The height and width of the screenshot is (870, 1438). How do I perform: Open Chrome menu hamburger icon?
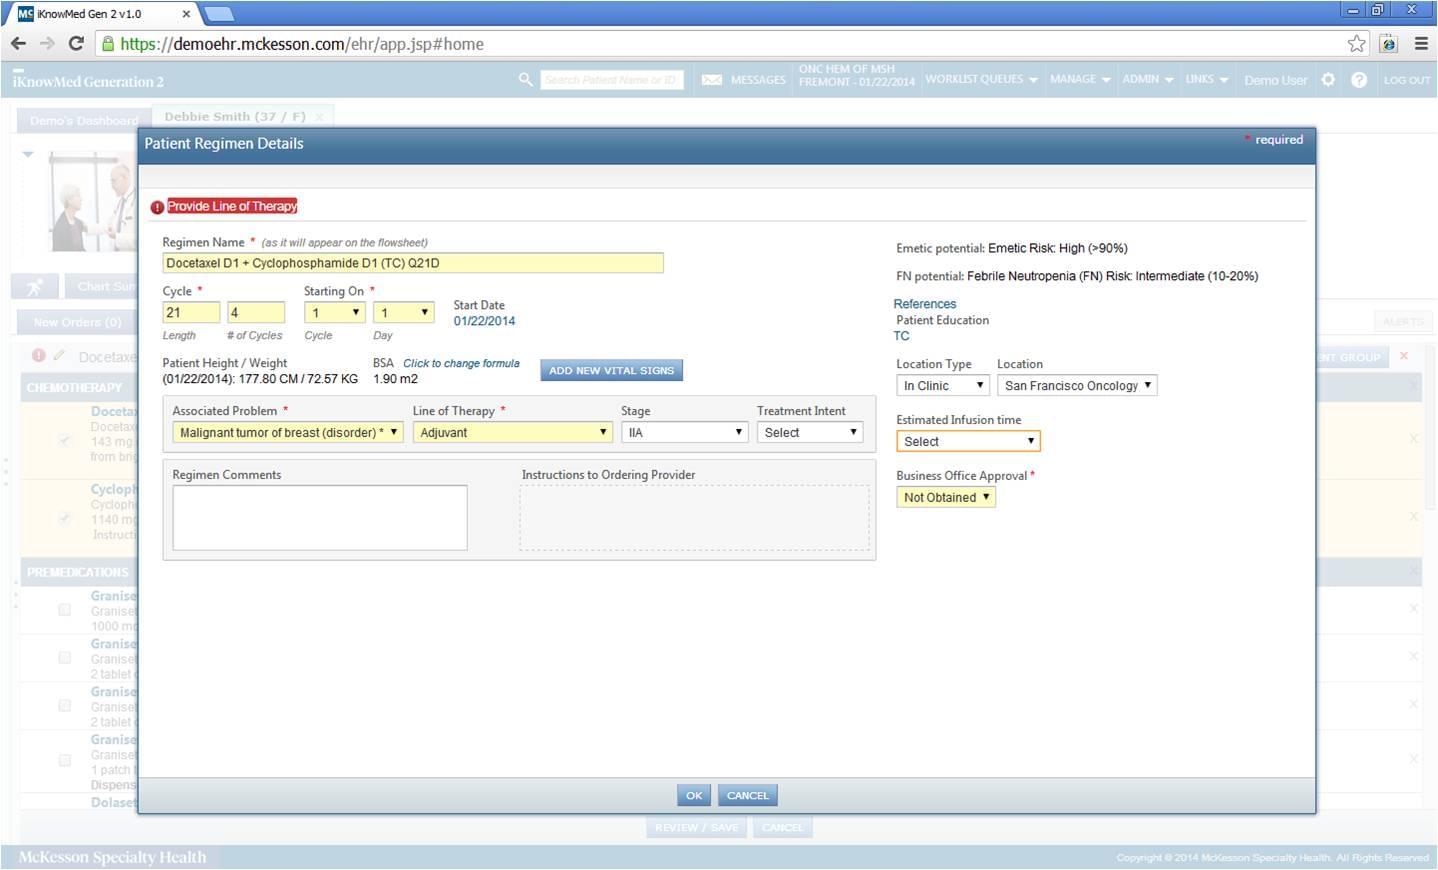click(x=1421, y=44)
